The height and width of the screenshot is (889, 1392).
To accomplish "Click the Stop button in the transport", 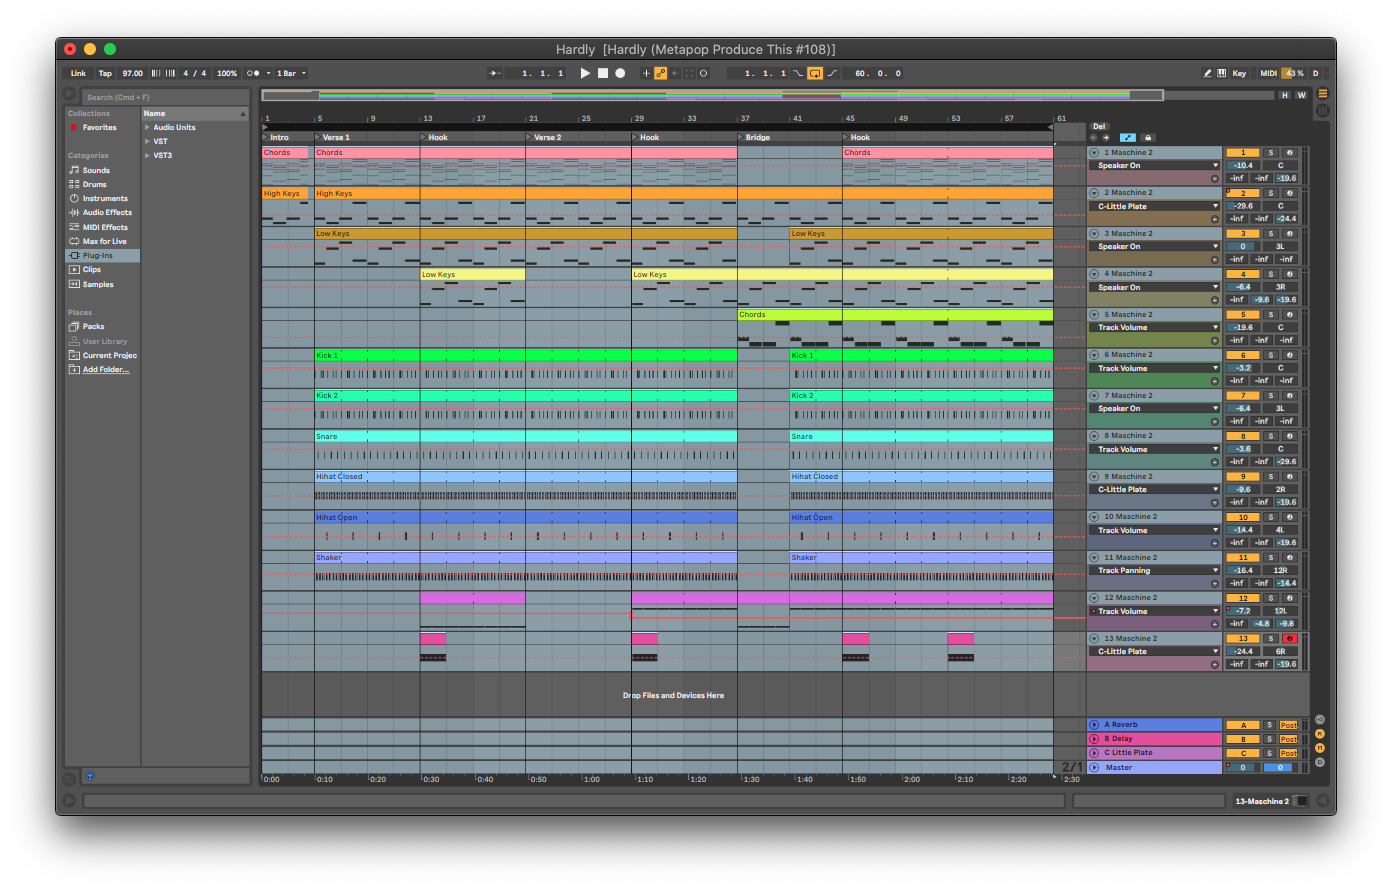I will tap(603, 73).
